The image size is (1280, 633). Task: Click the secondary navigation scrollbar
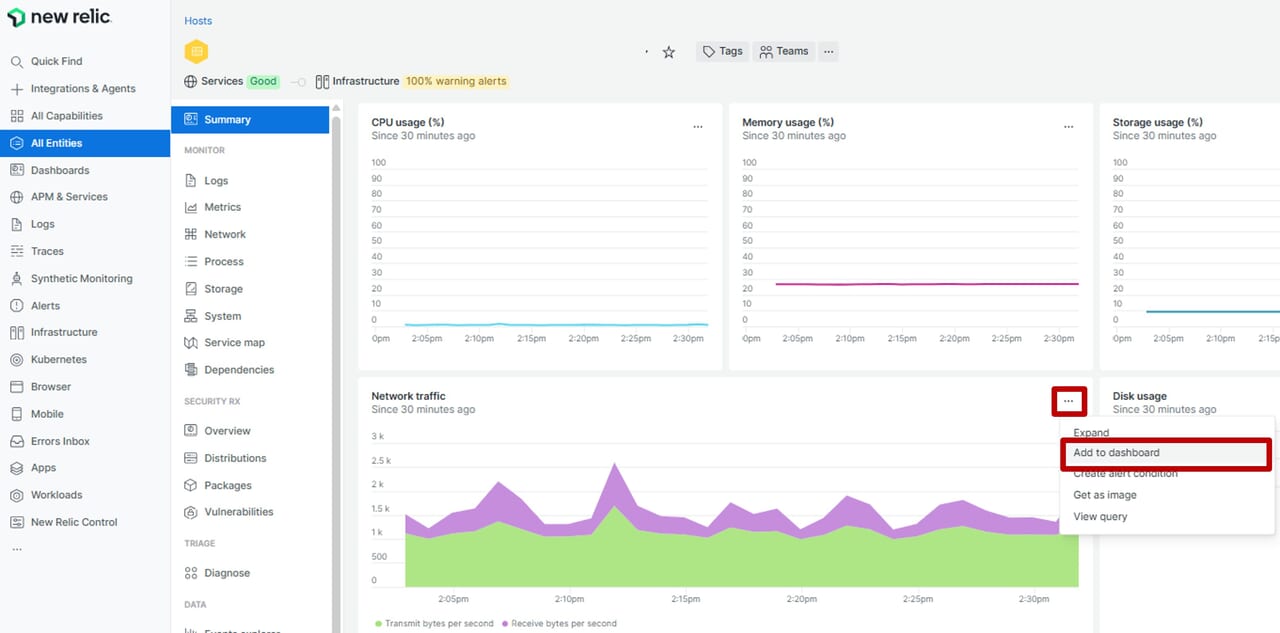[x=336, y=350]
